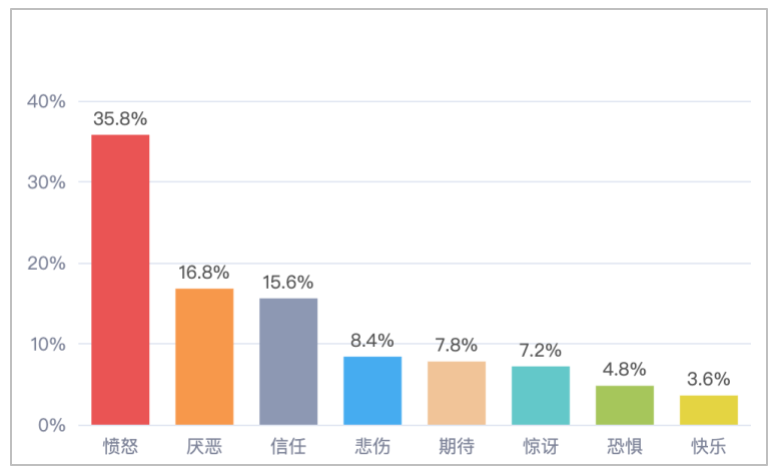
Task: Select the teal 惊讶 bar
Action: tap(540, 396)
